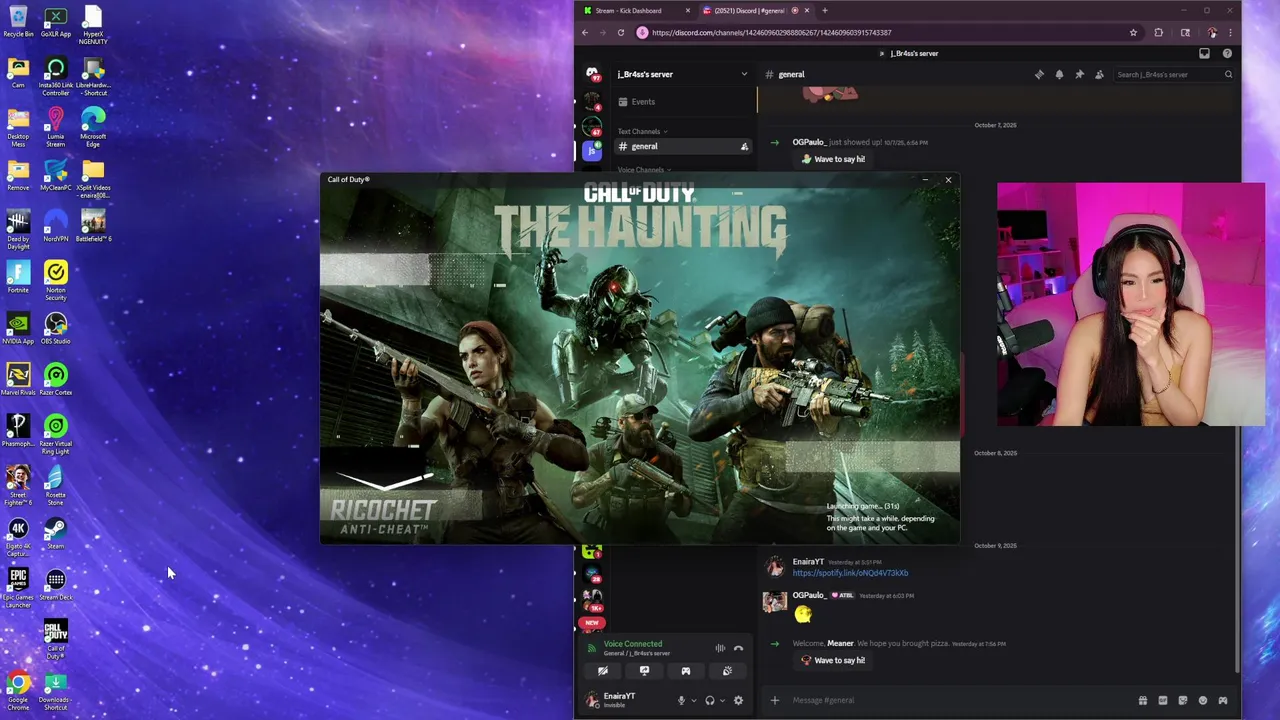Switch to Stream - Kick Dashboard tab
The width and height of the screenshot is (1280, 720).
coord(636,10)
